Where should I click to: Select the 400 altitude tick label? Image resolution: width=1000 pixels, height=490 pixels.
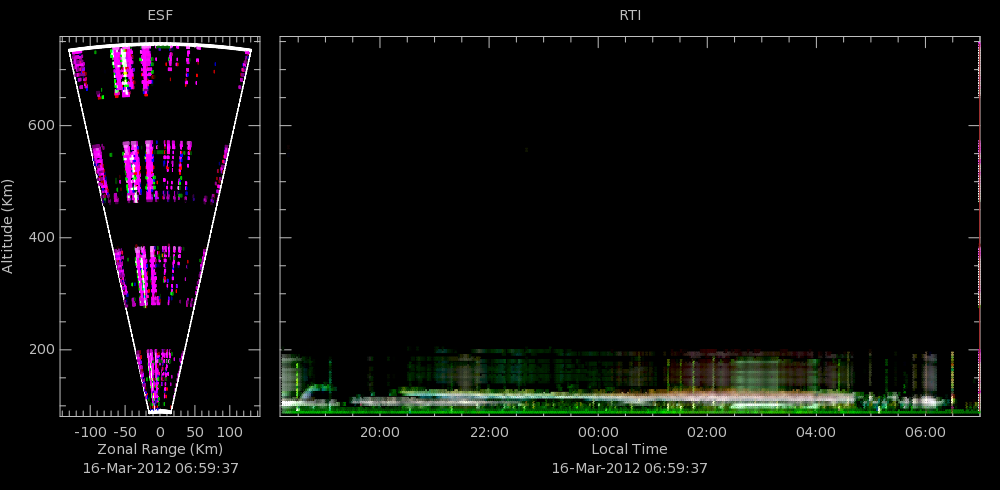tap(40, 237)
